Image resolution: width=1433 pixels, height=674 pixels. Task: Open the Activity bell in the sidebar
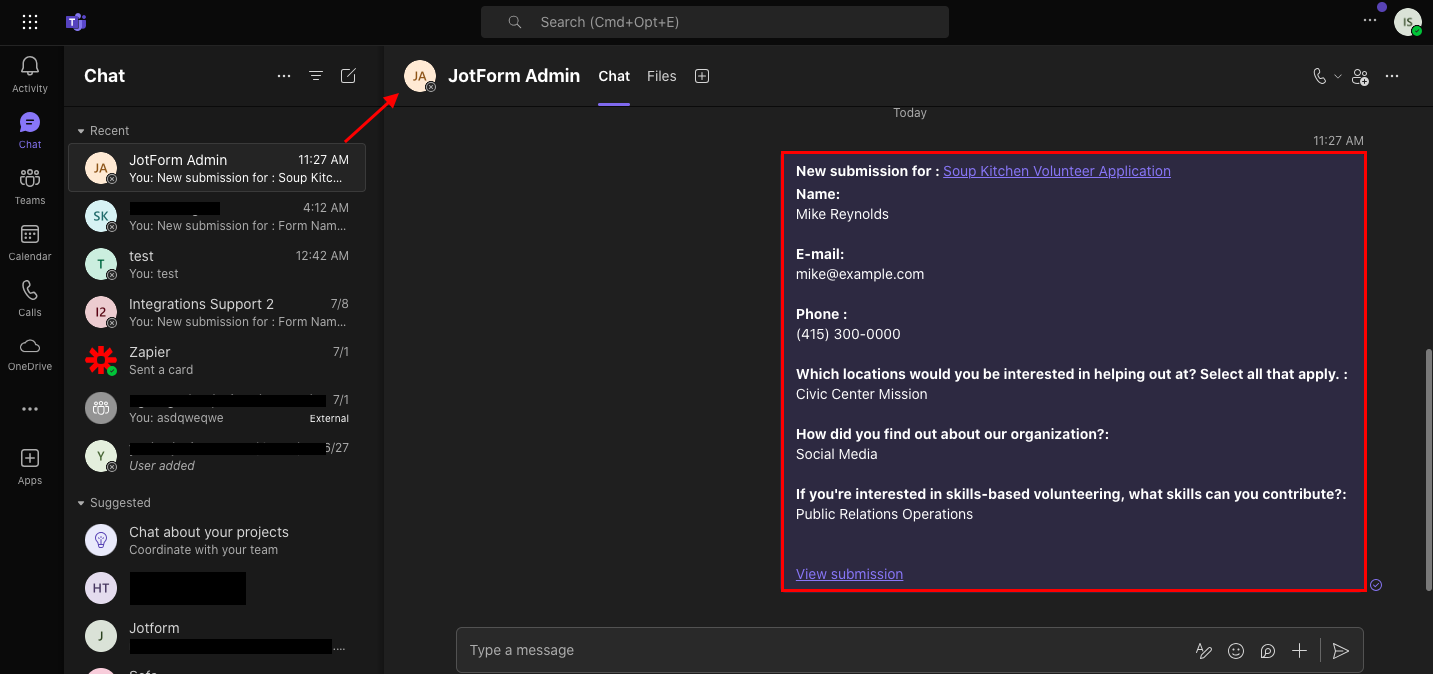[x=30, y=74]
